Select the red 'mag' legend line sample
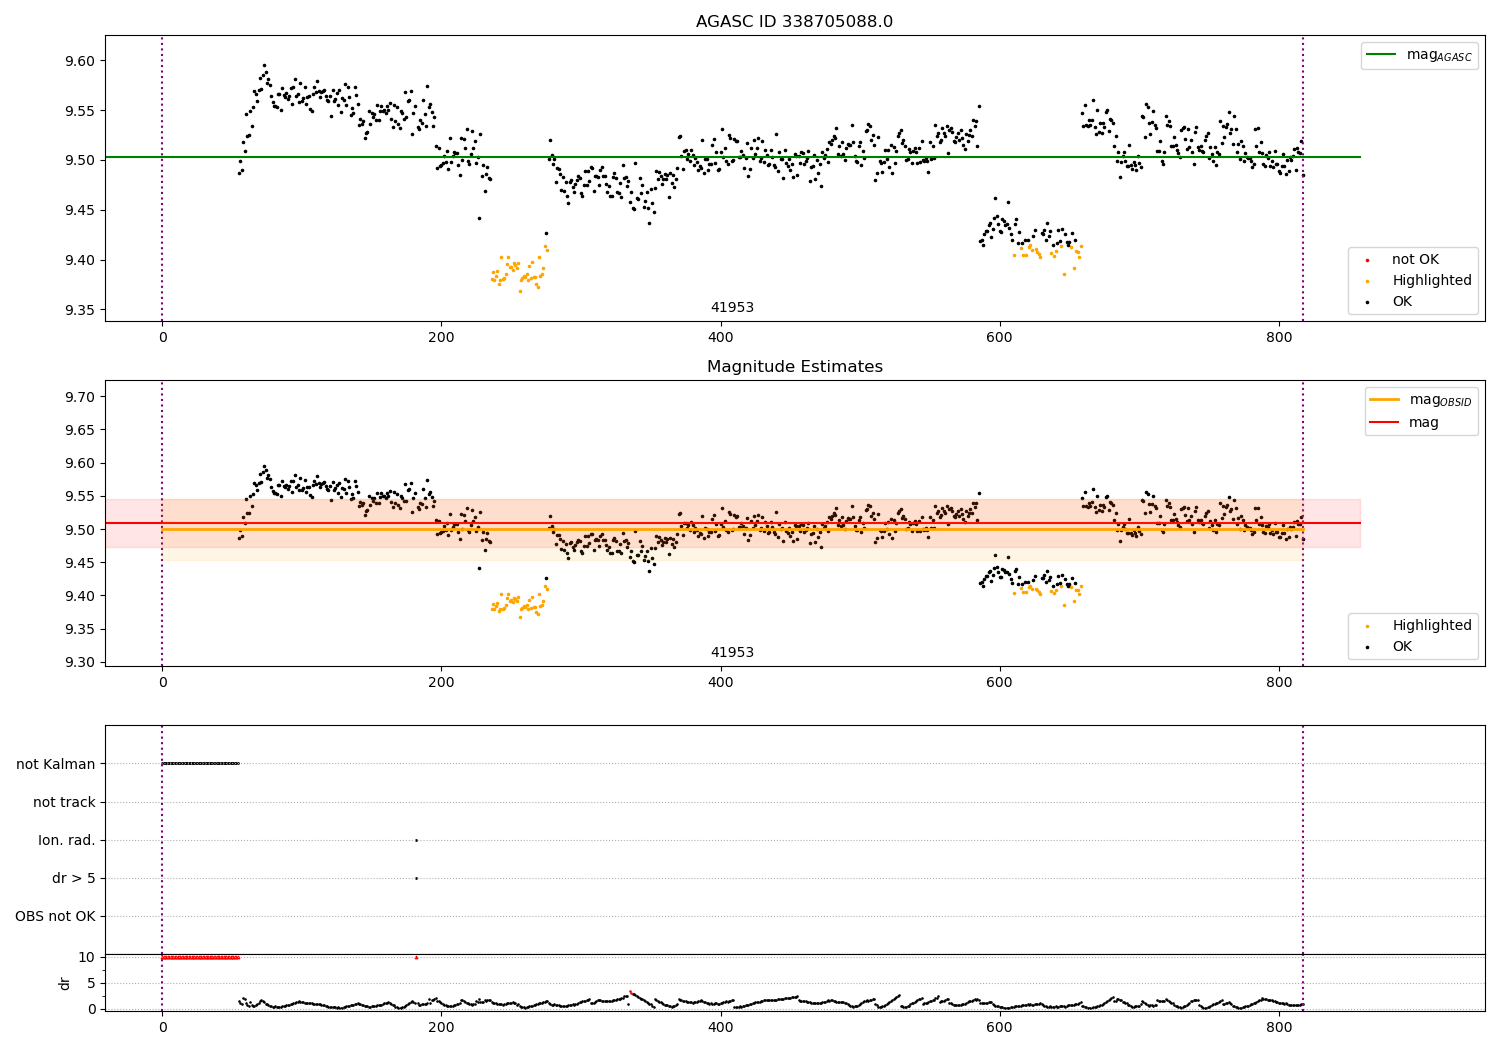Image resolution: width=1500 pixels, height=1050 pixels. pyautogui.click(x=1385, y=423)
